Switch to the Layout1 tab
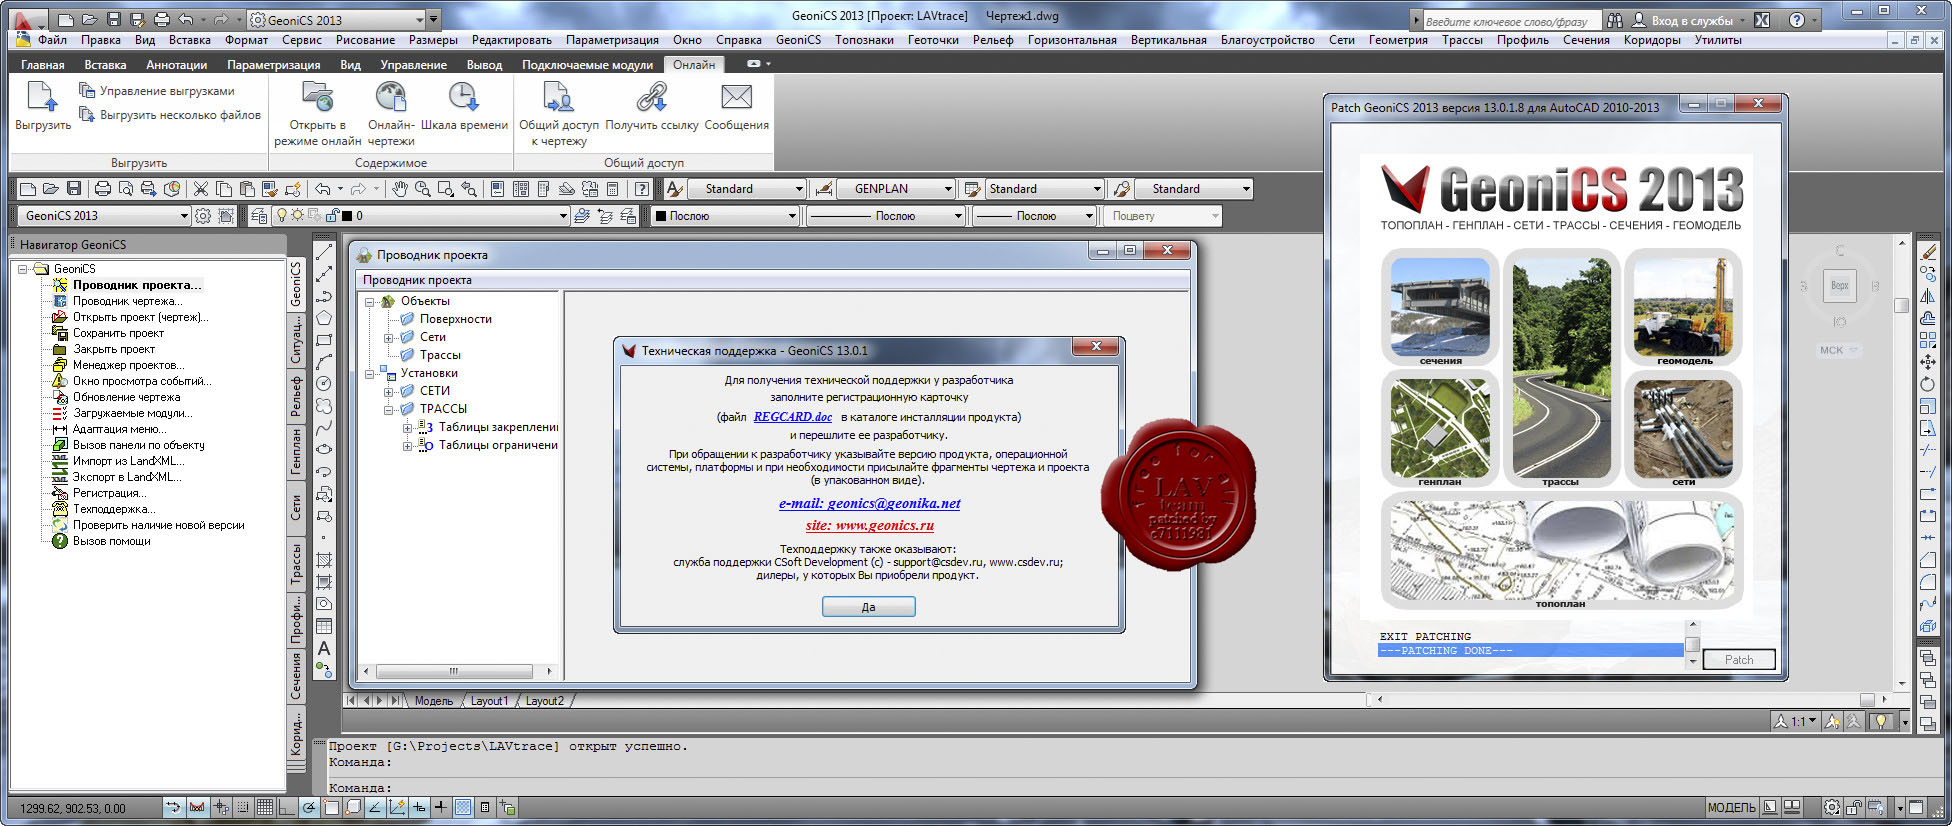This screenshot has height=826, width=1952. (489, 701)
